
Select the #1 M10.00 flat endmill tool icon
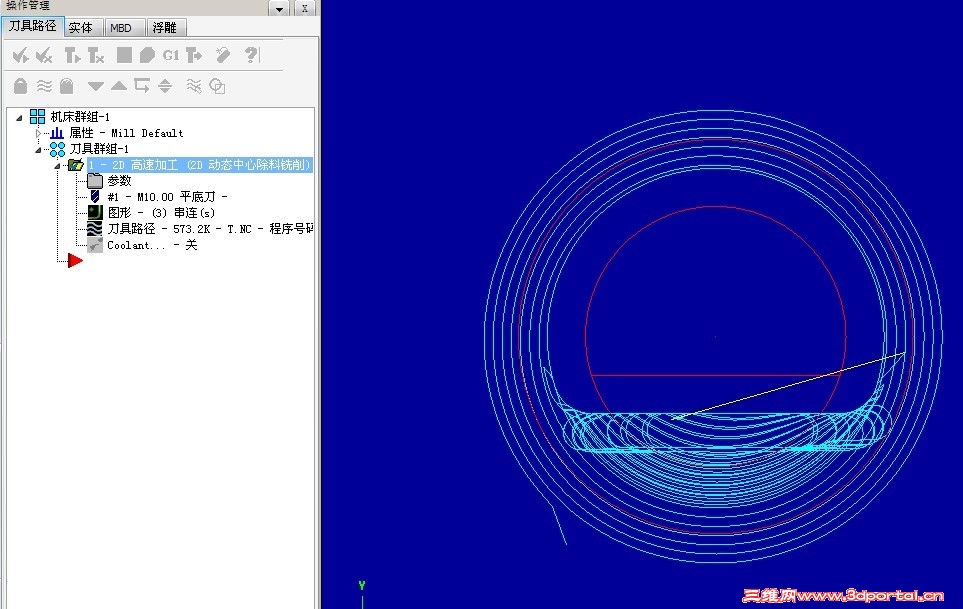pyautogui.click(x=93, y=196)
